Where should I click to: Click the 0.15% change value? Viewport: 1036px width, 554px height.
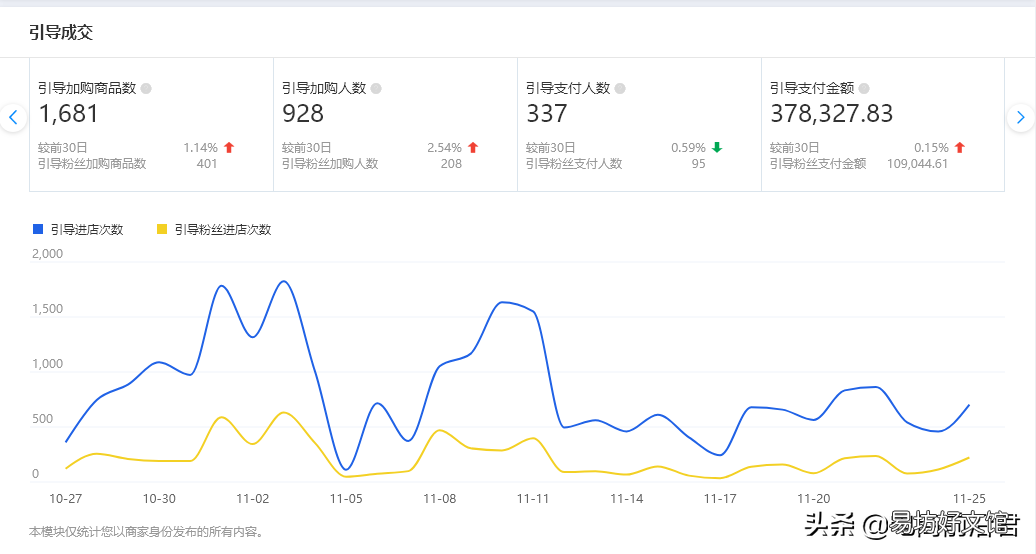tap(931, 147)
